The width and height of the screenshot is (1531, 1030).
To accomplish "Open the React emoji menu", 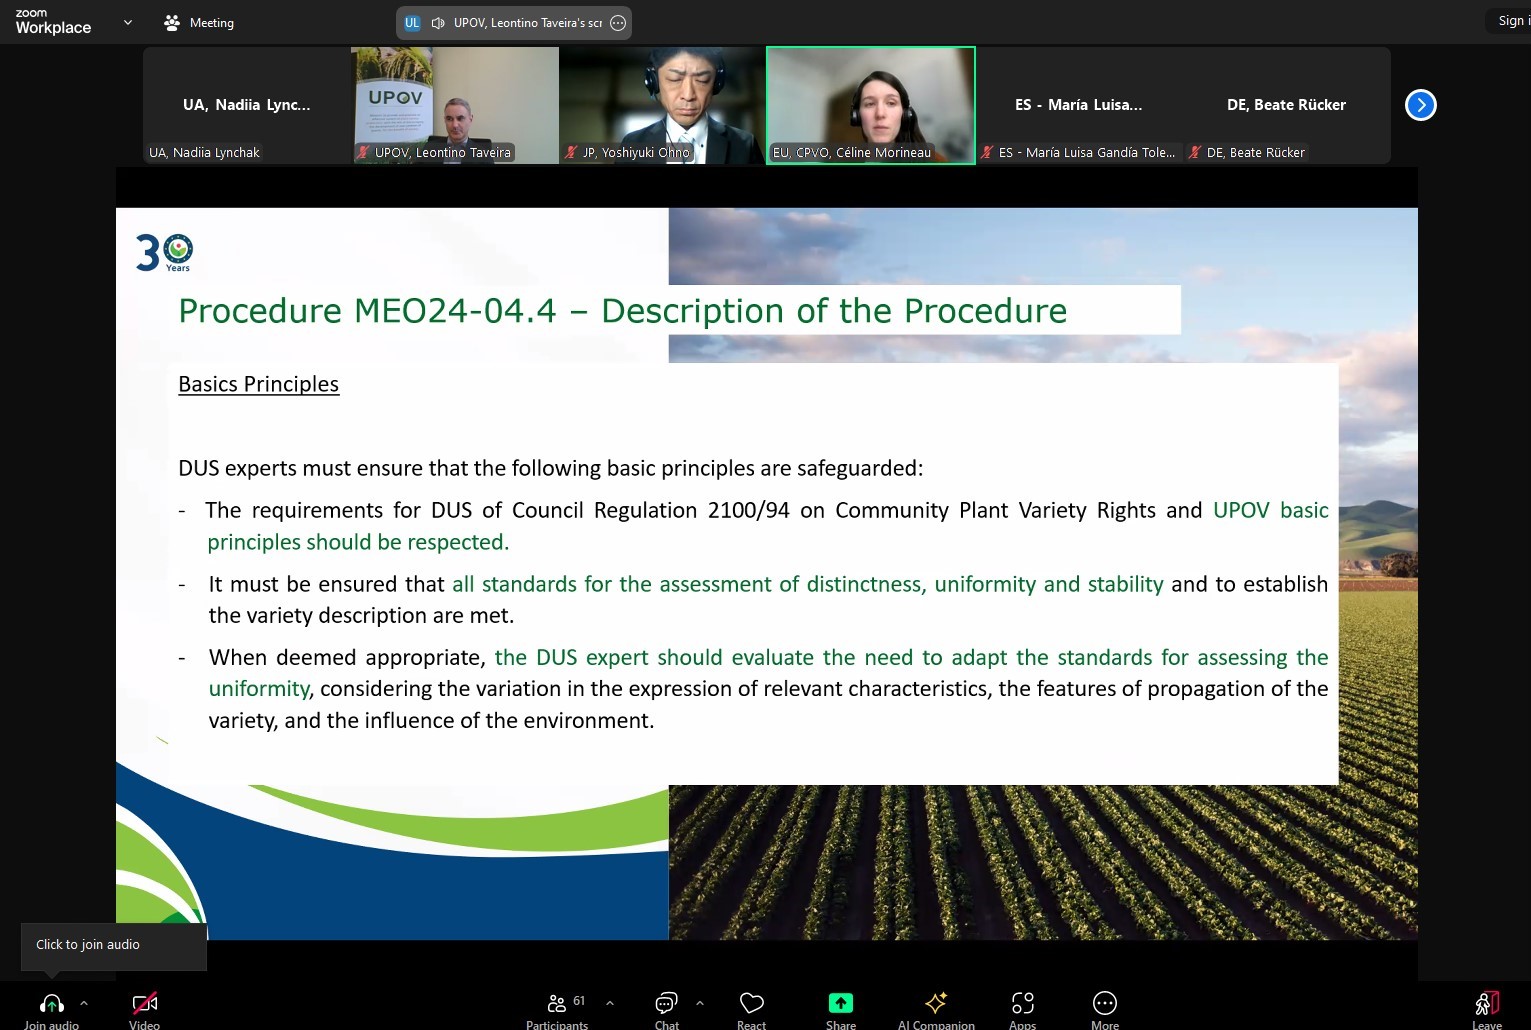I will [x=751, y=1008].
